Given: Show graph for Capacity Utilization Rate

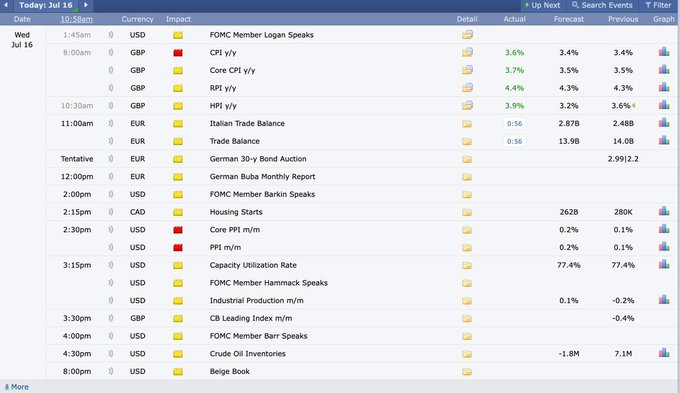Looking at the screenshot, I should coord(664,265).
